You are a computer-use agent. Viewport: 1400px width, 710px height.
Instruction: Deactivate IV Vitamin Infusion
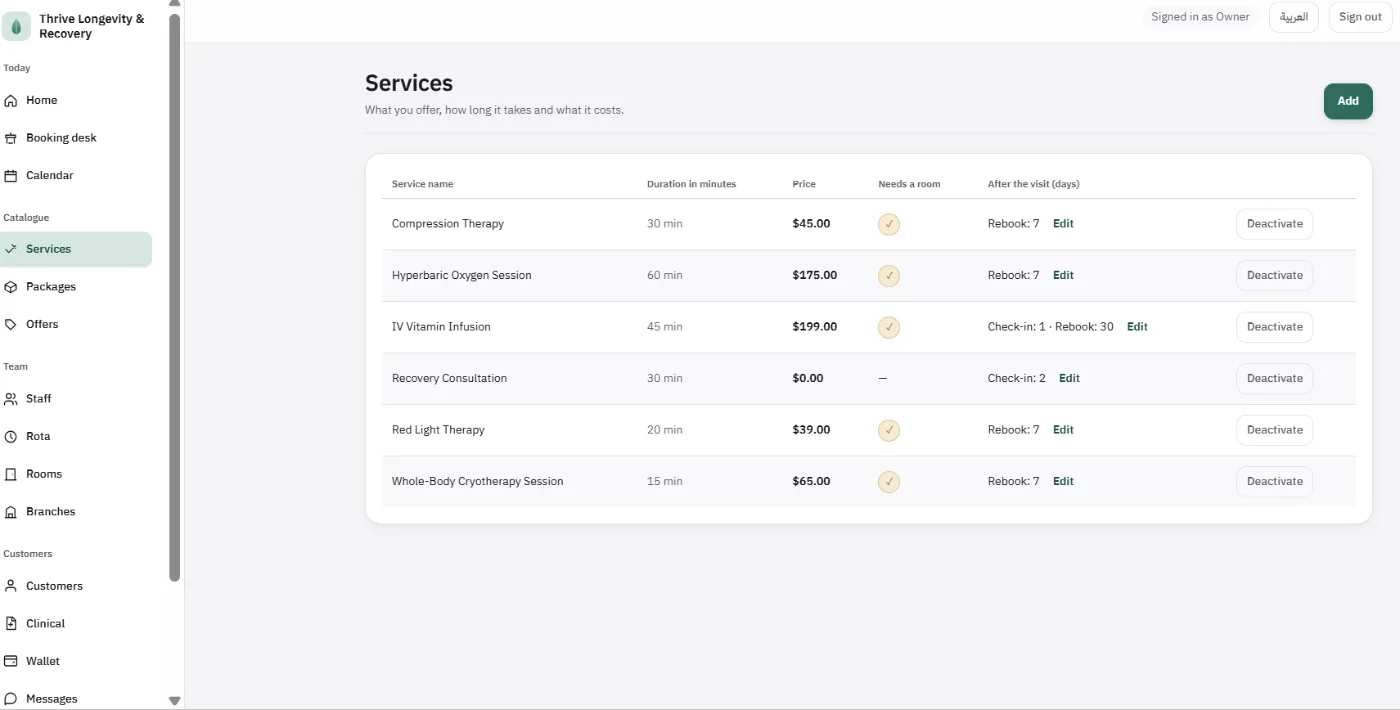(1274, 327)
